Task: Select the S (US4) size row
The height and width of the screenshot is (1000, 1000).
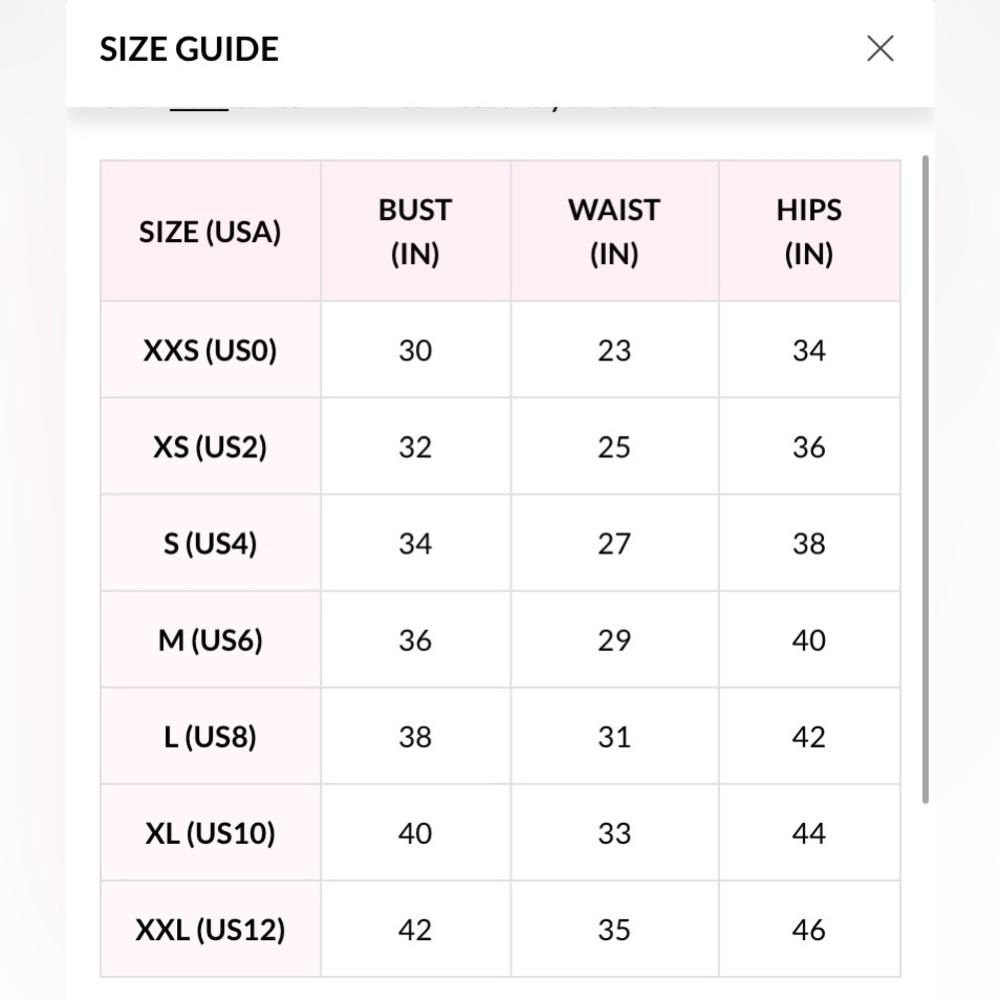Action: pyautogui.click(x=501, y=543)
